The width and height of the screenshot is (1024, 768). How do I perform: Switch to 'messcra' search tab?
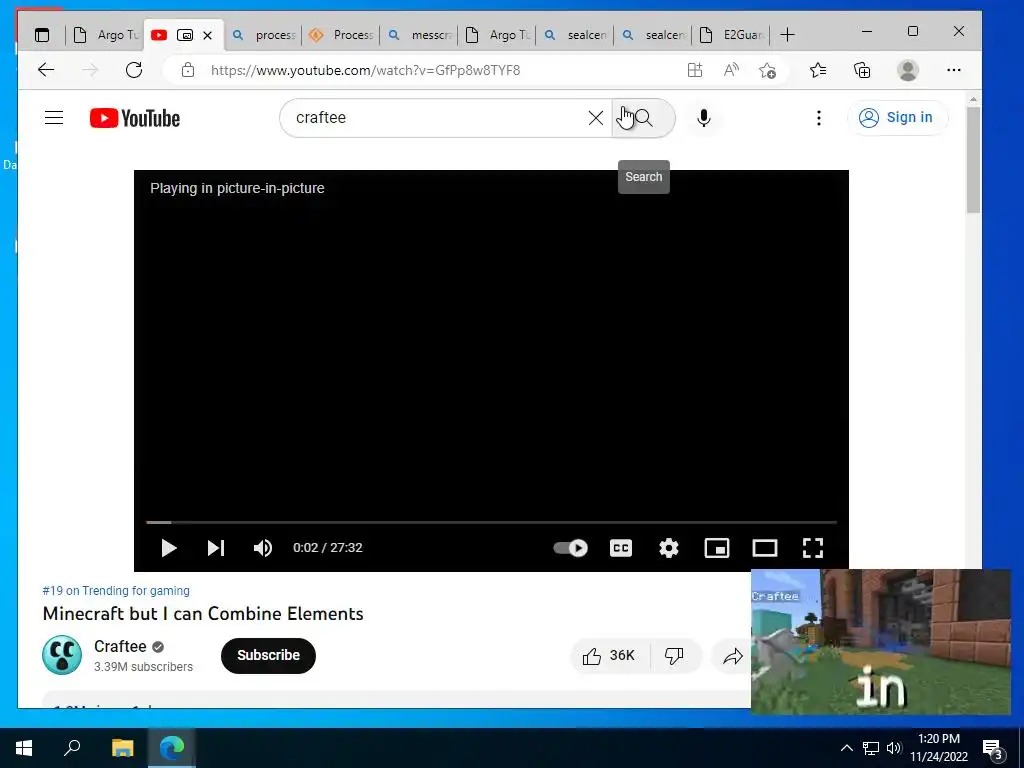pos(419,35)
